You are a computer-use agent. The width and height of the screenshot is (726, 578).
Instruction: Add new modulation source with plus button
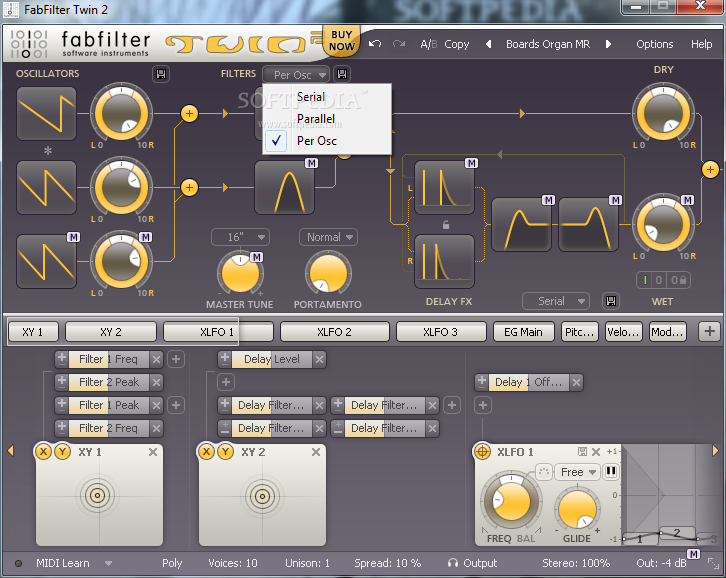(x=709, y=332)
